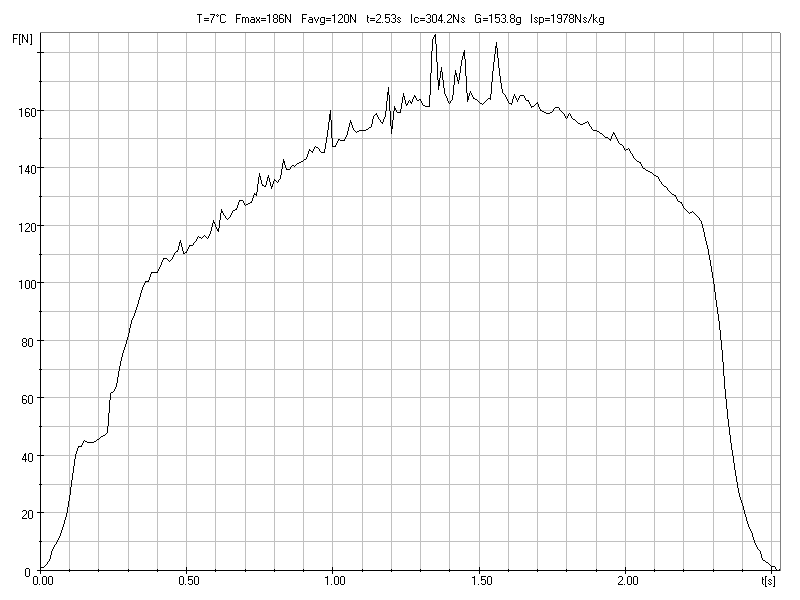This screenshot has width=800, height=600.
Task: Click the t=2.53s burn time label
Action: pyautogui.click(x=385, y=18)
